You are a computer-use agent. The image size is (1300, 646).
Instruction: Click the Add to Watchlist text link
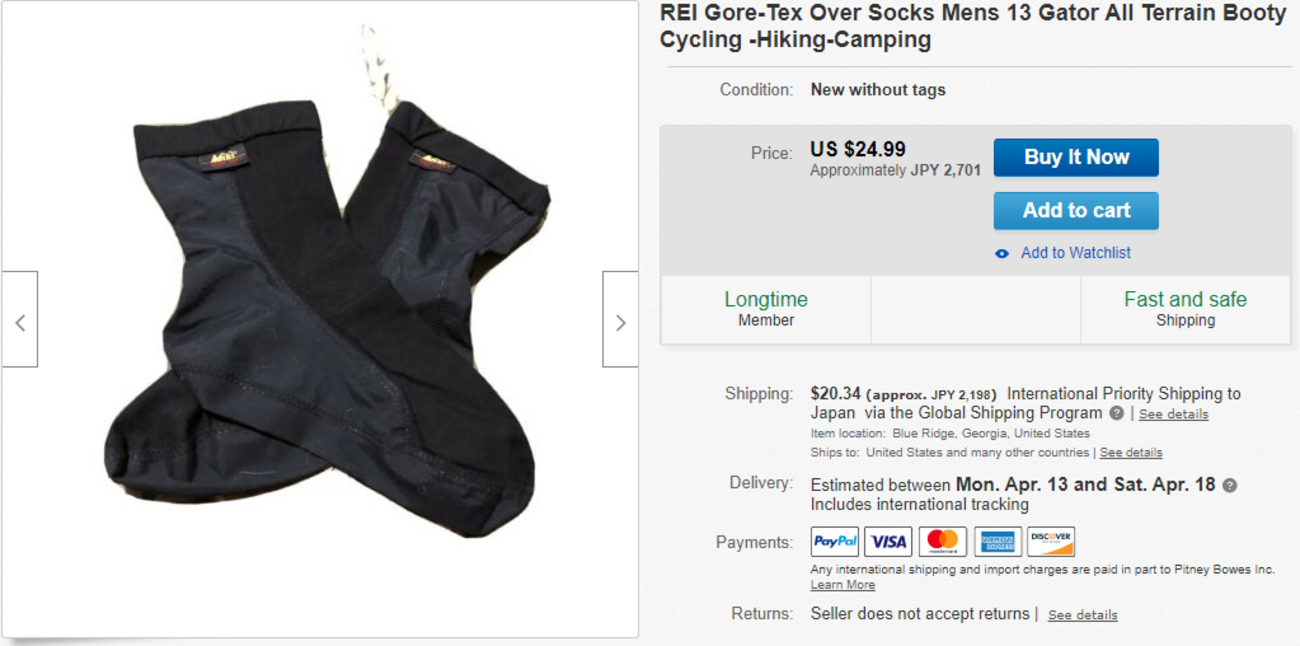(x=1075, y=253)
